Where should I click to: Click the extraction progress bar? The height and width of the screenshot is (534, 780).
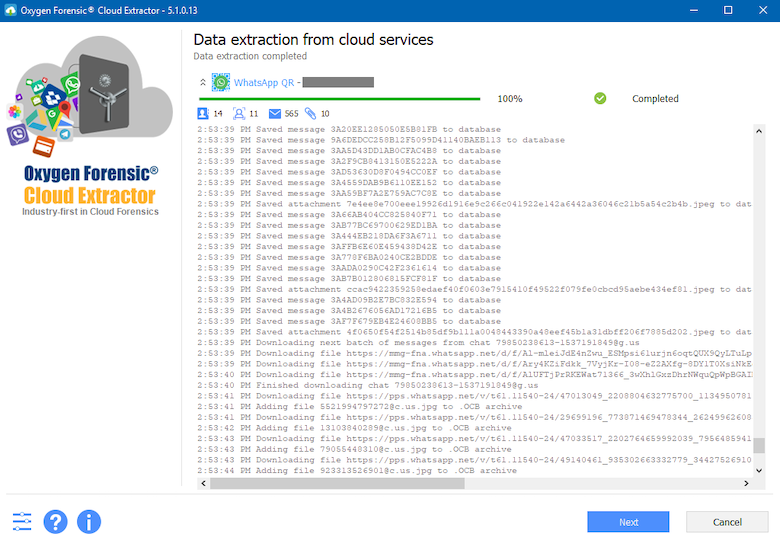pos(339,99)
